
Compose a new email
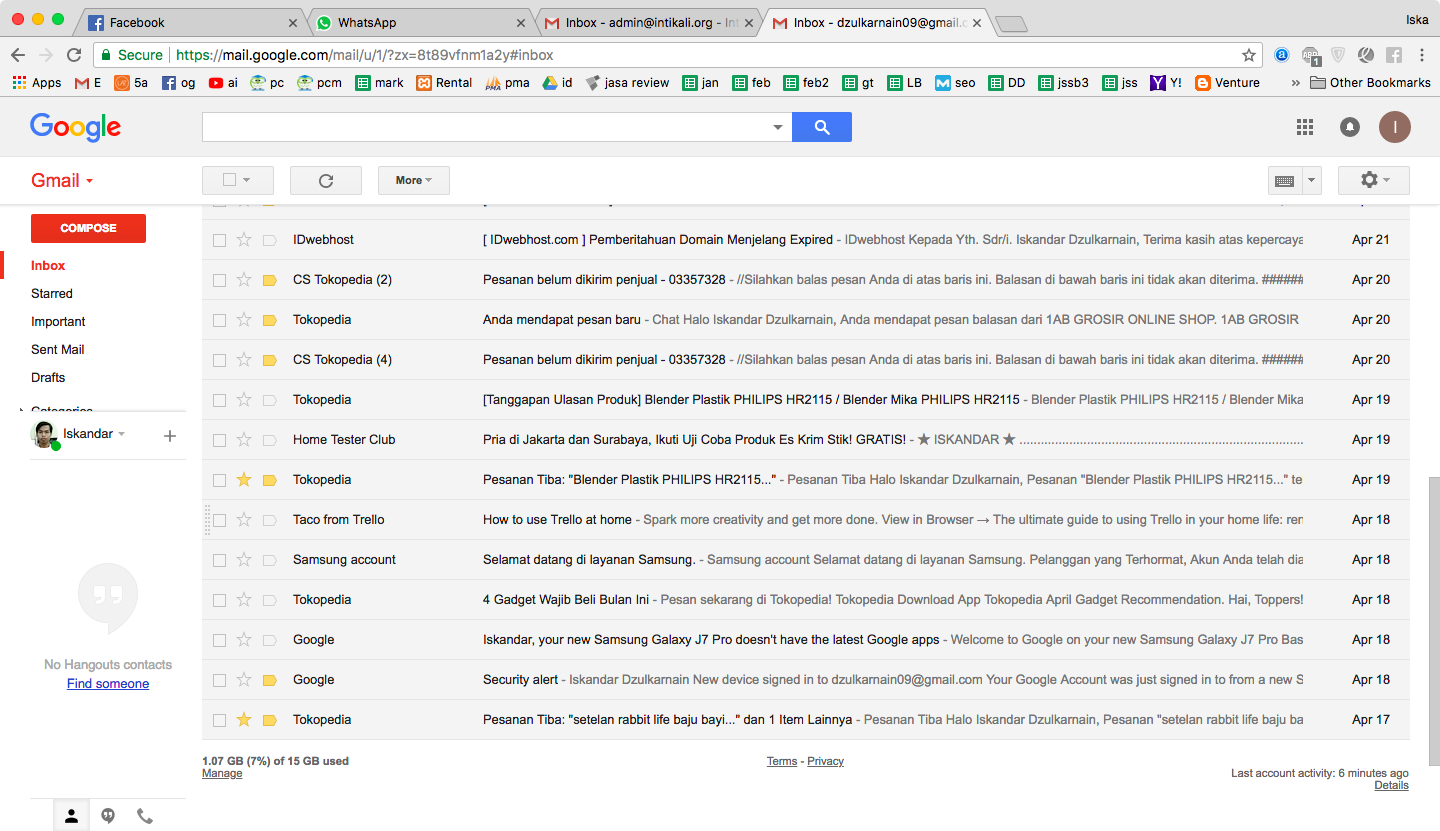(88, 228)
